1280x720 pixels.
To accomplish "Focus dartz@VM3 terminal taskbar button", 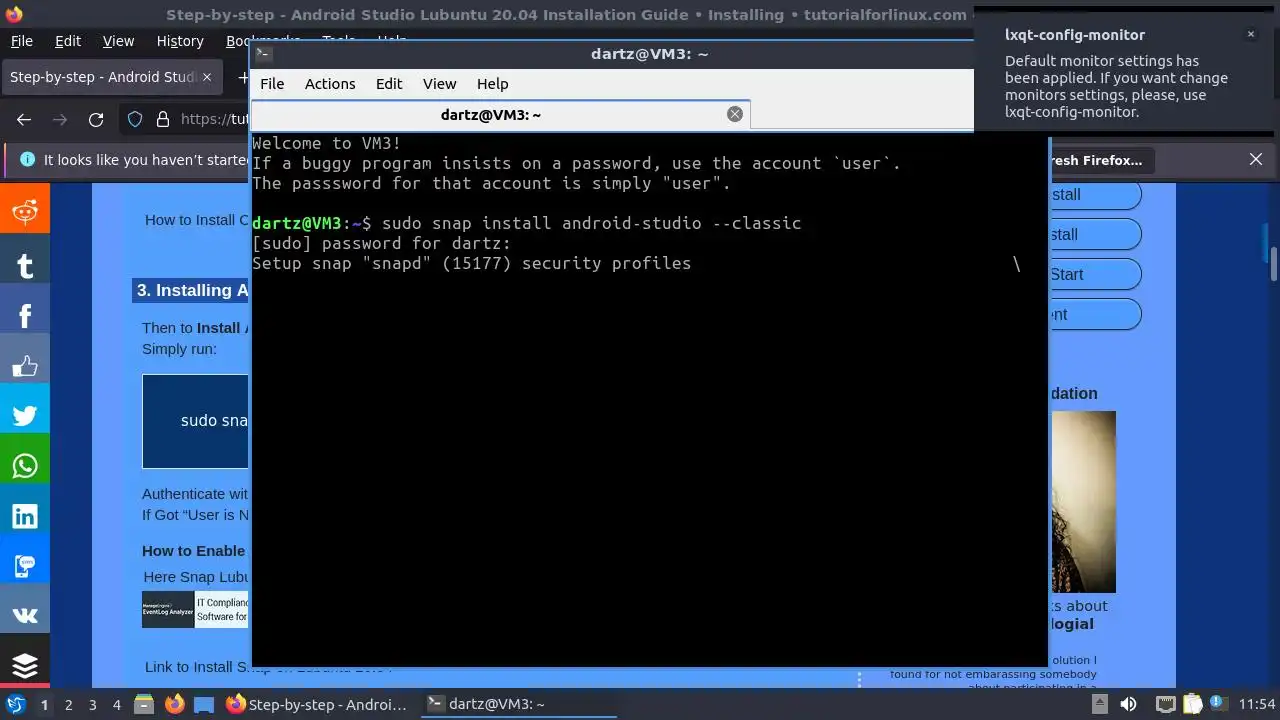I will pos(517,704).
